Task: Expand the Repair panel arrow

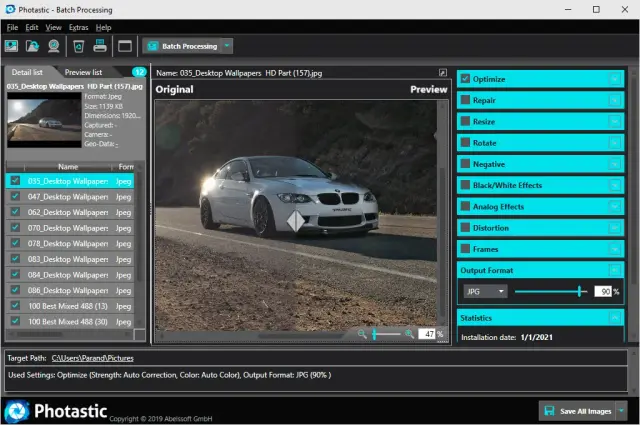Action: click(x=615, y=100)
